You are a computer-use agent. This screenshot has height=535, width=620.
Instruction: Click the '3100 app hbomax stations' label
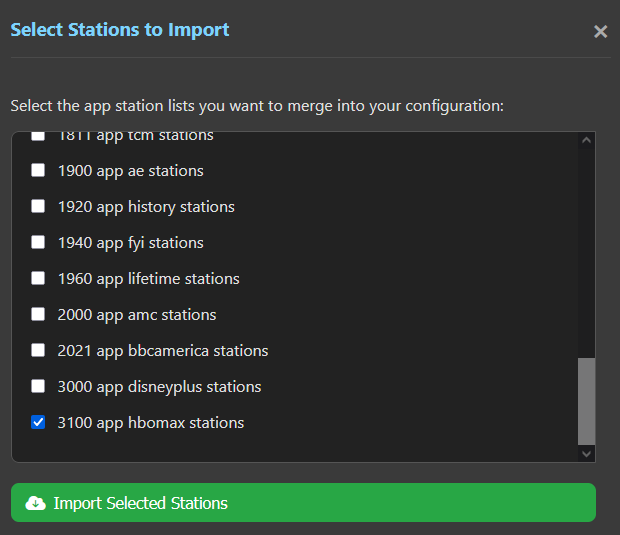151,423
